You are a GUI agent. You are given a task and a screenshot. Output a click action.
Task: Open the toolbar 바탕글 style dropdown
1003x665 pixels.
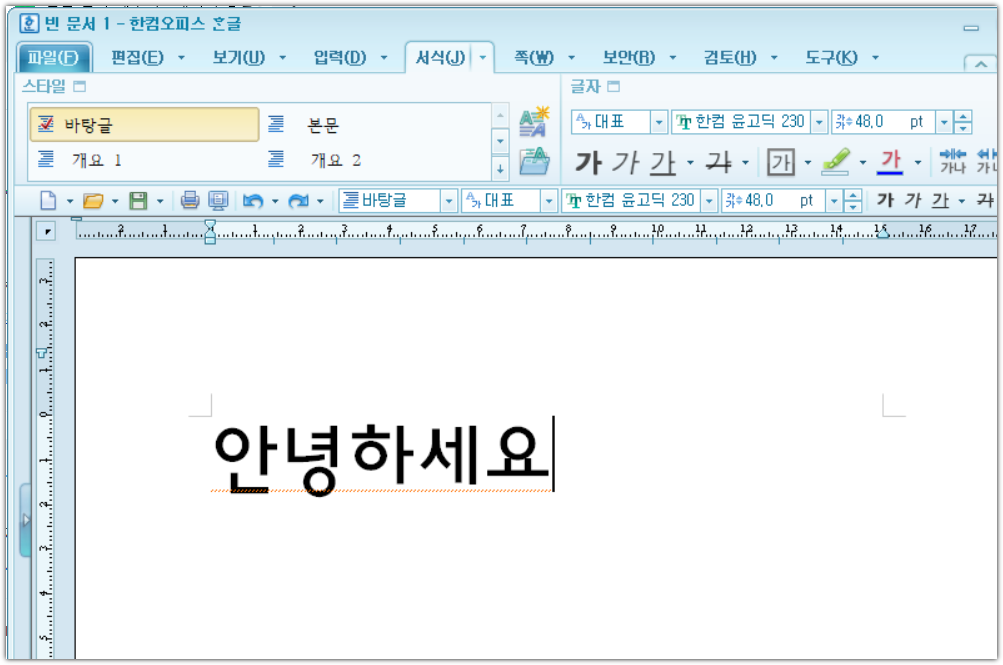[449, 201]
